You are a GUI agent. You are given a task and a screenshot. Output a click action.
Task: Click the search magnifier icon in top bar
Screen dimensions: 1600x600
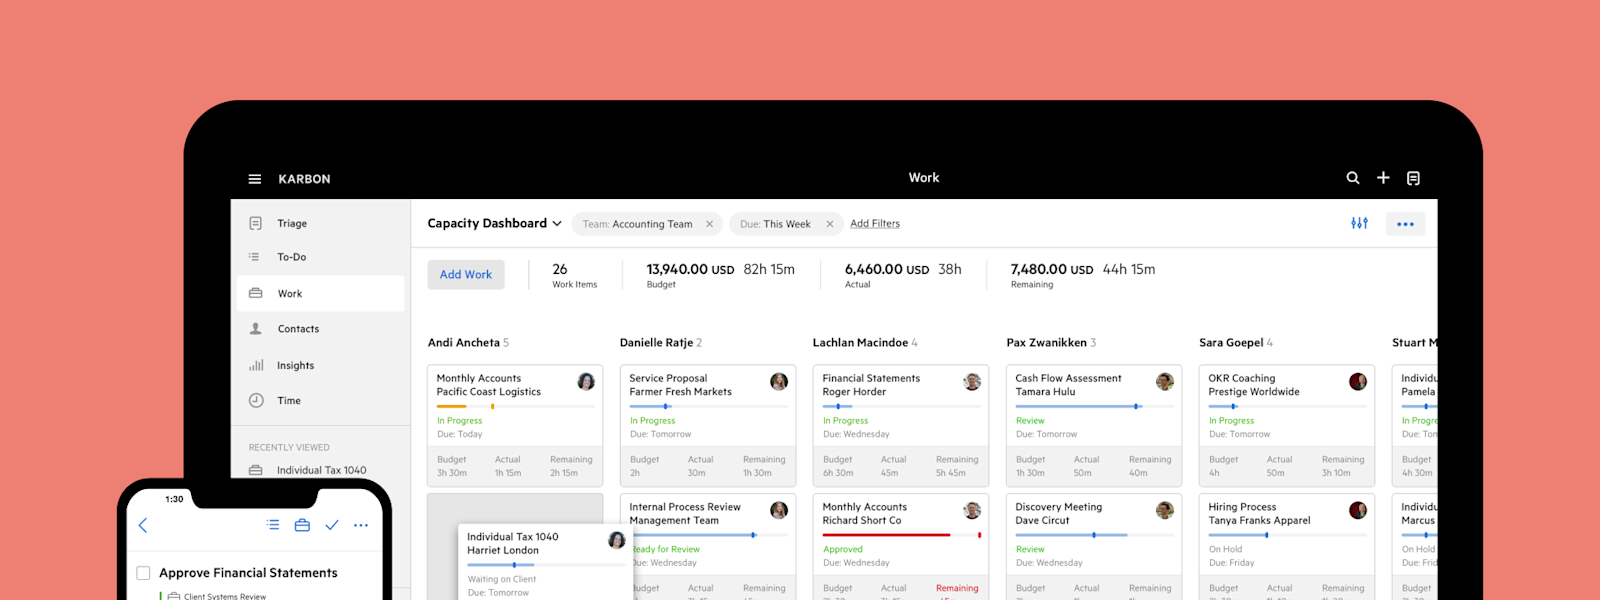pyautogui.click(x=1353, y=178)
